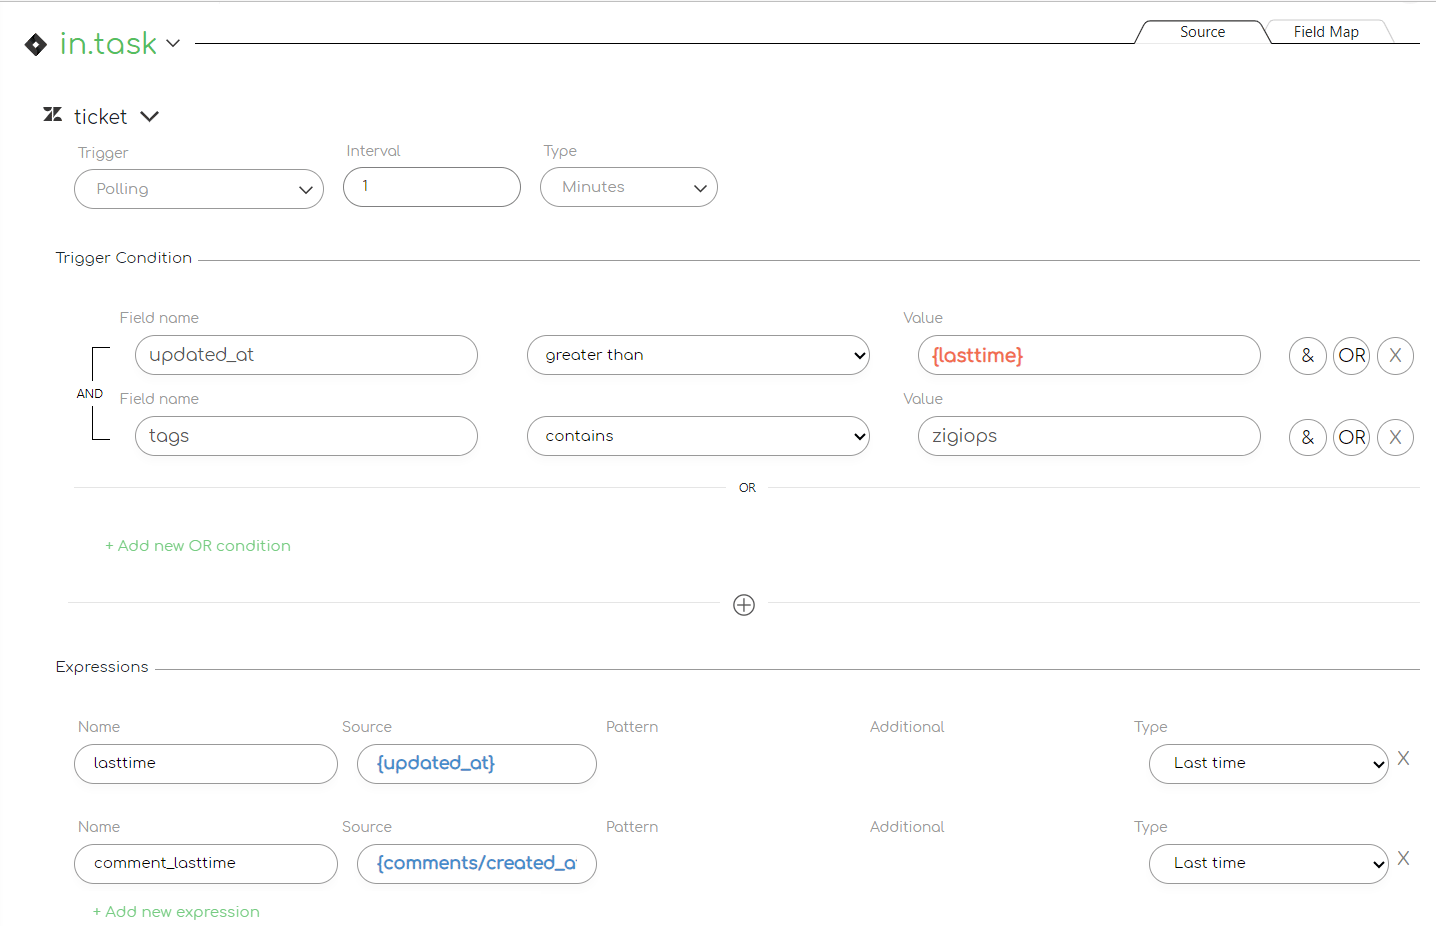The height and width of the screenshot is (926, 1436).
Task: Add OR condition on updated_at row
Action: [x=1352, y=356]
